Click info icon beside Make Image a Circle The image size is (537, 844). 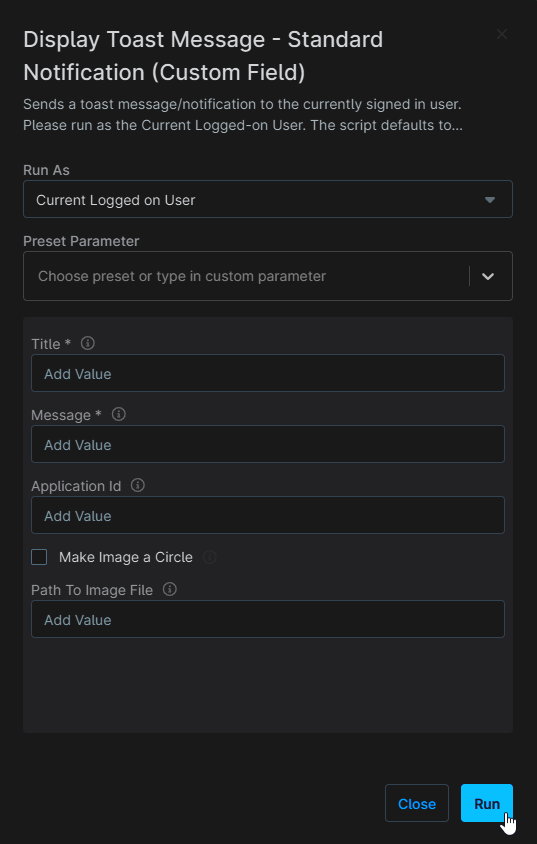(x=210, y=557)
